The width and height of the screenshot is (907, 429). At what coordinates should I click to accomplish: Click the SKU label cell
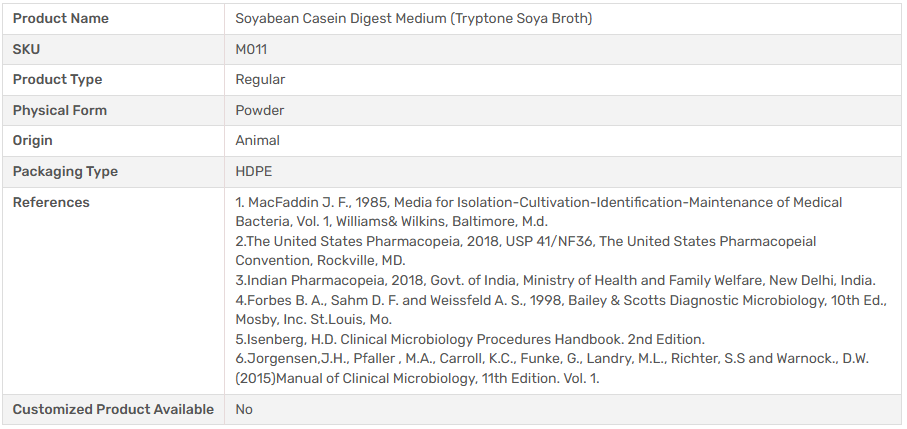(27, 49)
